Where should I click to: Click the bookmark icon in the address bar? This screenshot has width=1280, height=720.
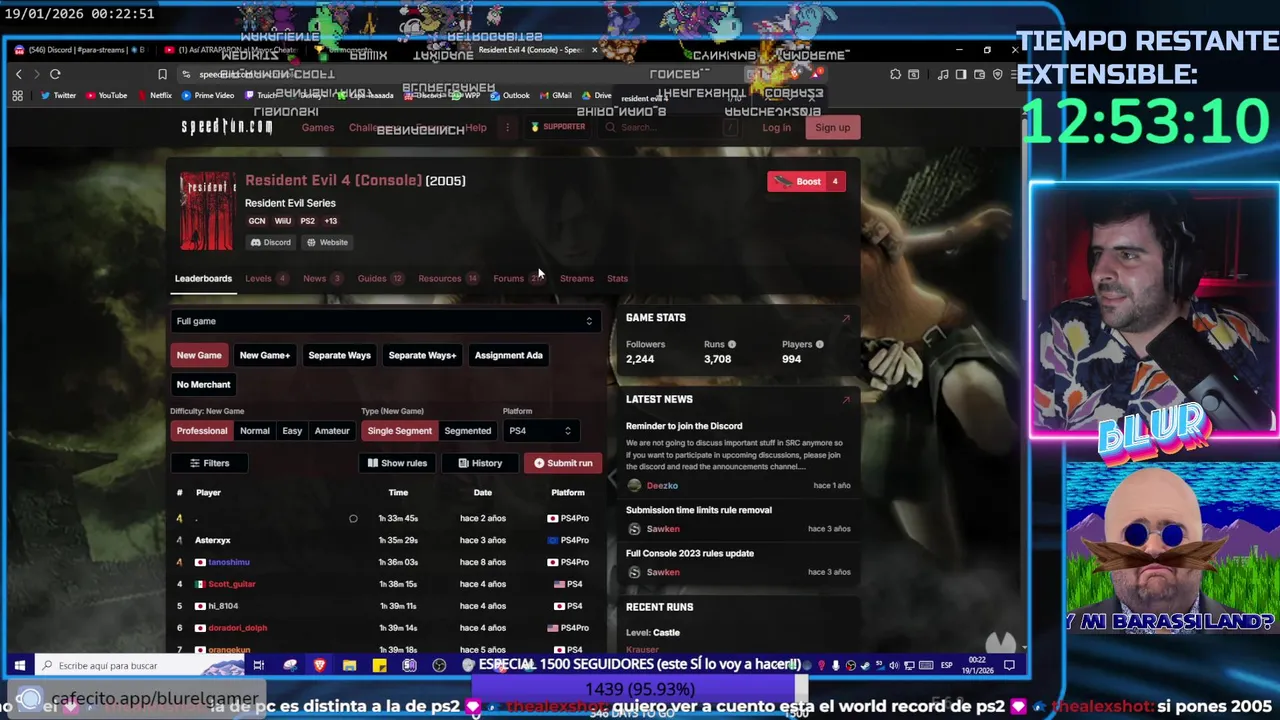[x=162, y=74]
